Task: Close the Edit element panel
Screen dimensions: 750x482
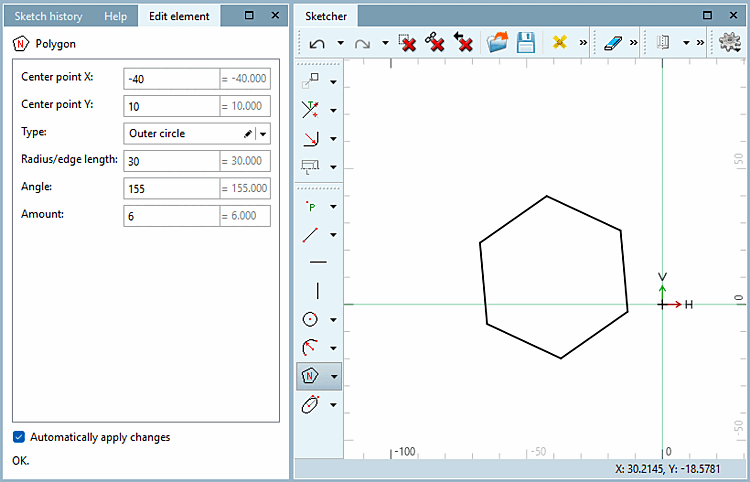Action: coord(275,15)
